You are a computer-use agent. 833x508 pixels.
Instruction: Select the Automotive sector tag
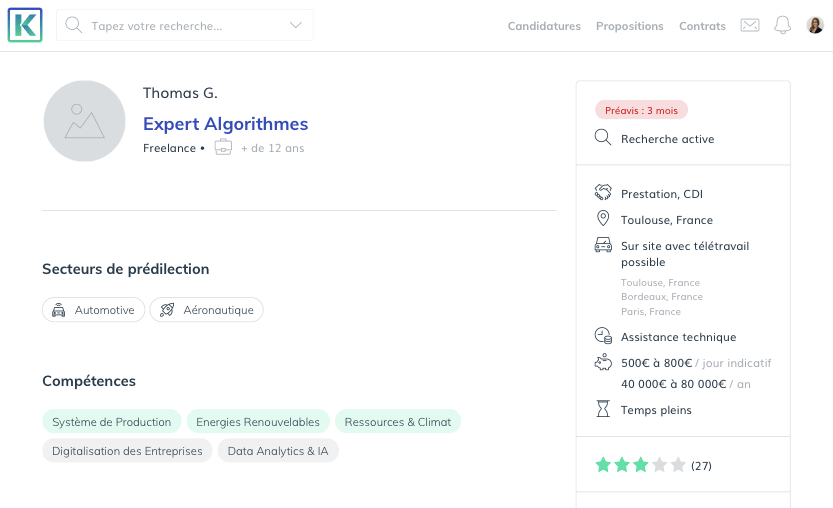(94, 310)
